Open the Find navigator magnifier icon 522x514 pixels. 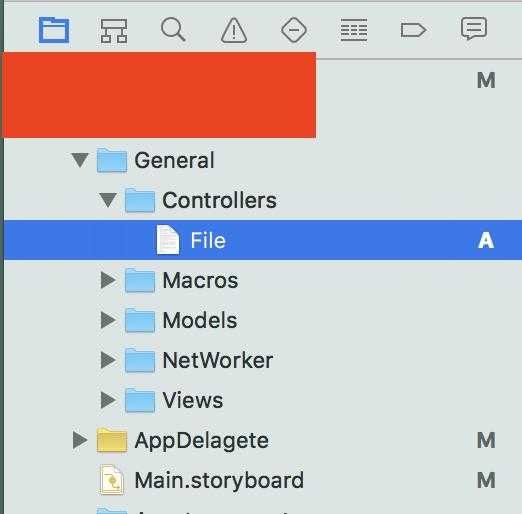pyautogui.click(x=173, y=30)
